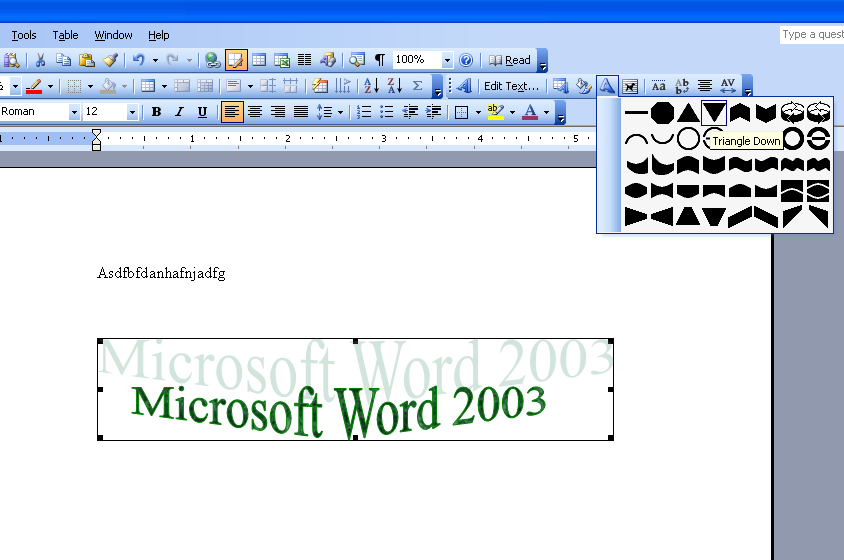The height and width of the screenshot is (560, 844).
Task: Open the font name dropdown arrow
Action: [x=74, y=112]
